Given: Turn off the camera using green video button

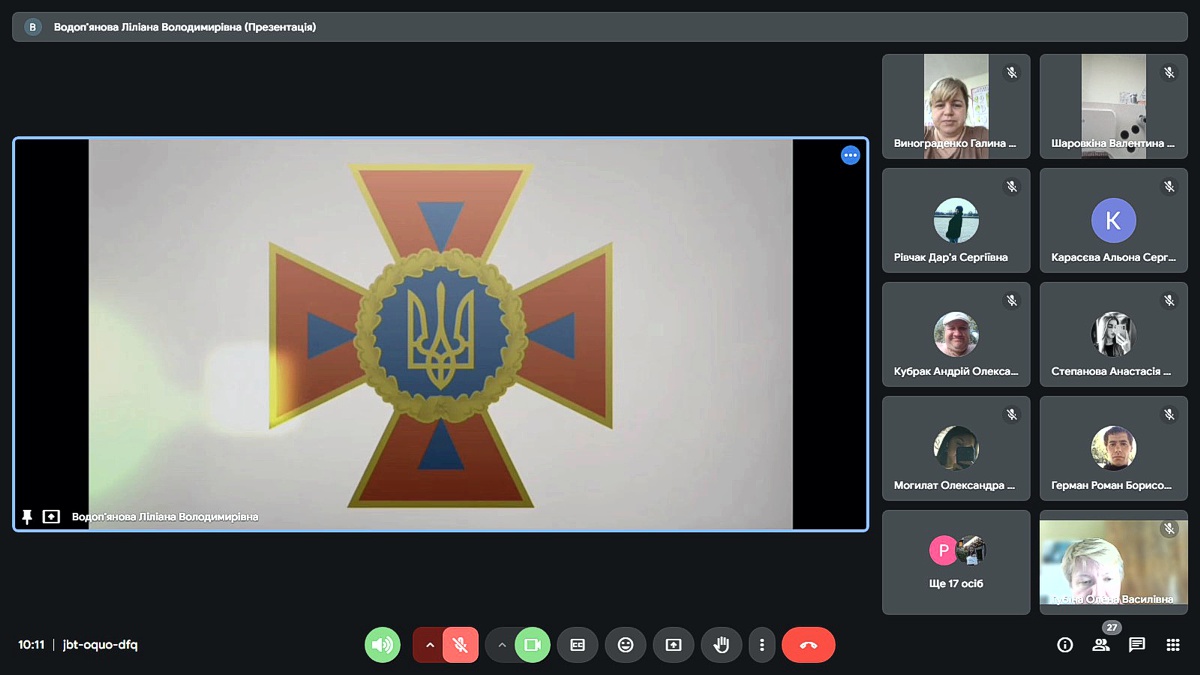Looking at the screenshot, I should [532, 645].
